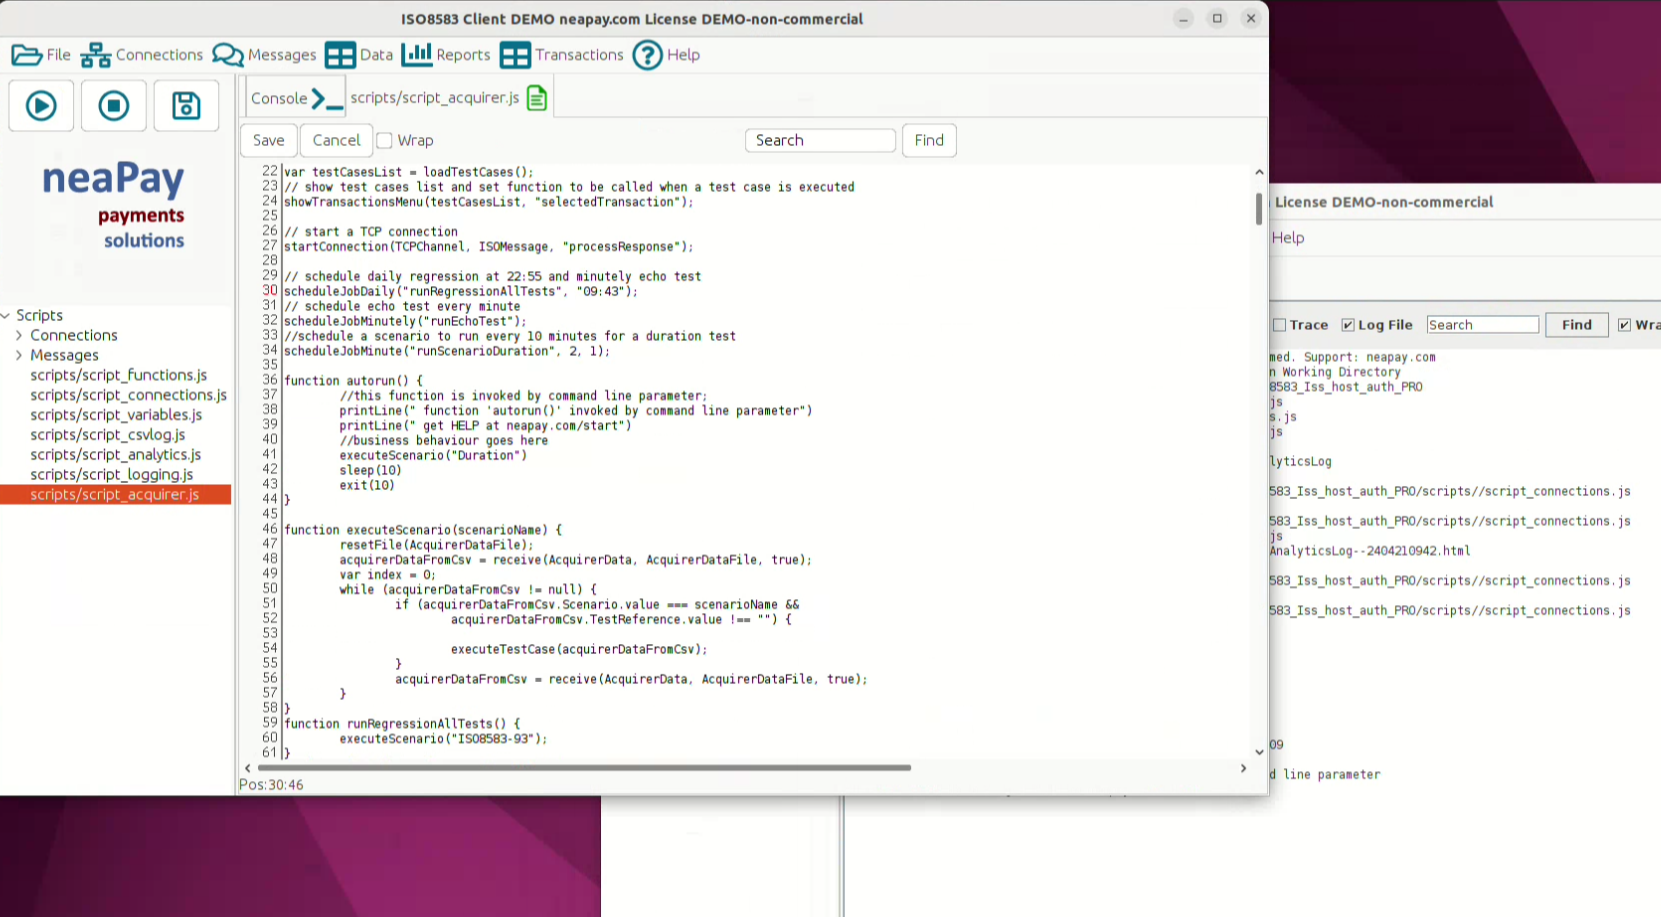Screen dimensions: 1661x917
Task: Click the scroll up arrow in editor
Action: pos(1259,172)
